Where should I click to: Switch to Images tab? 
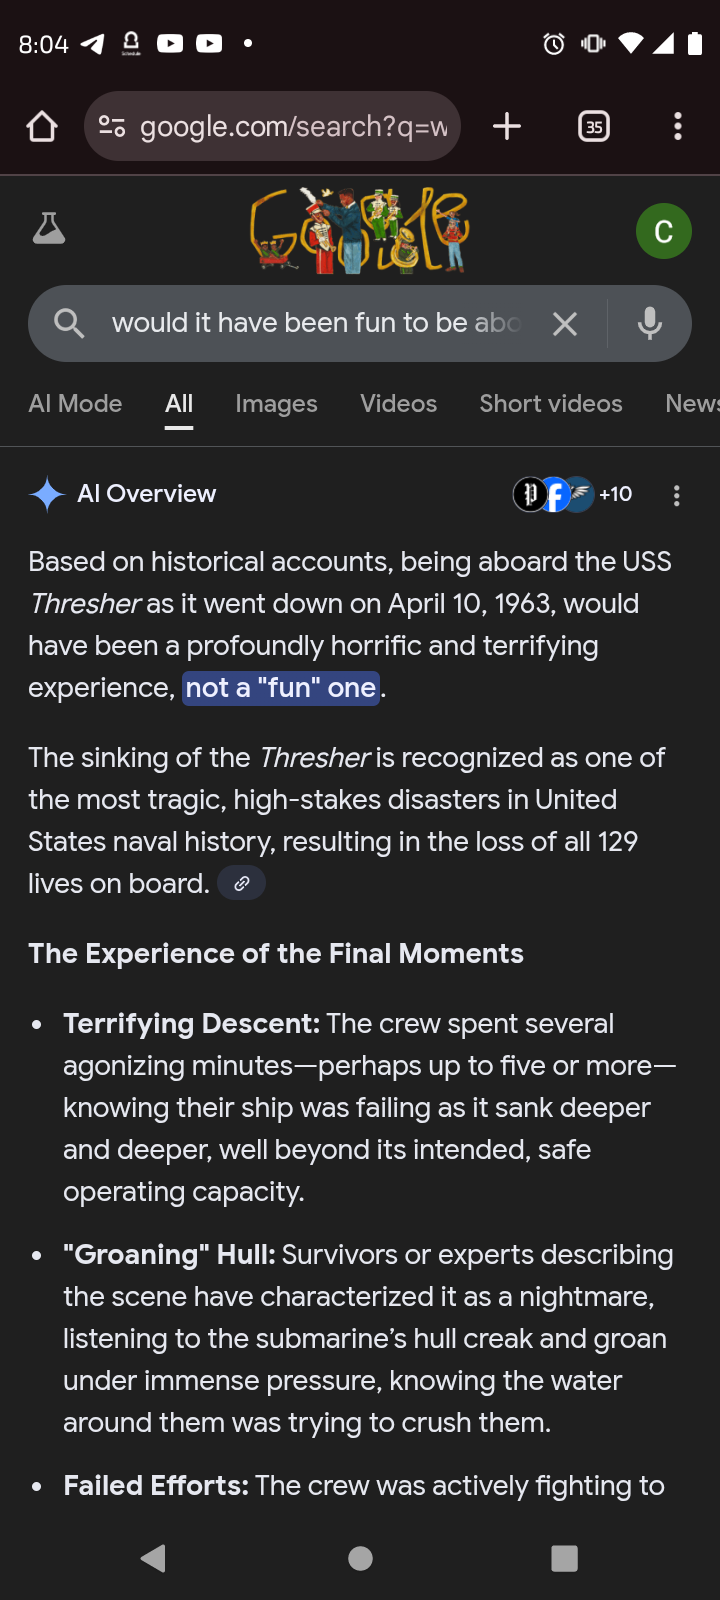[x=276, y=404]
